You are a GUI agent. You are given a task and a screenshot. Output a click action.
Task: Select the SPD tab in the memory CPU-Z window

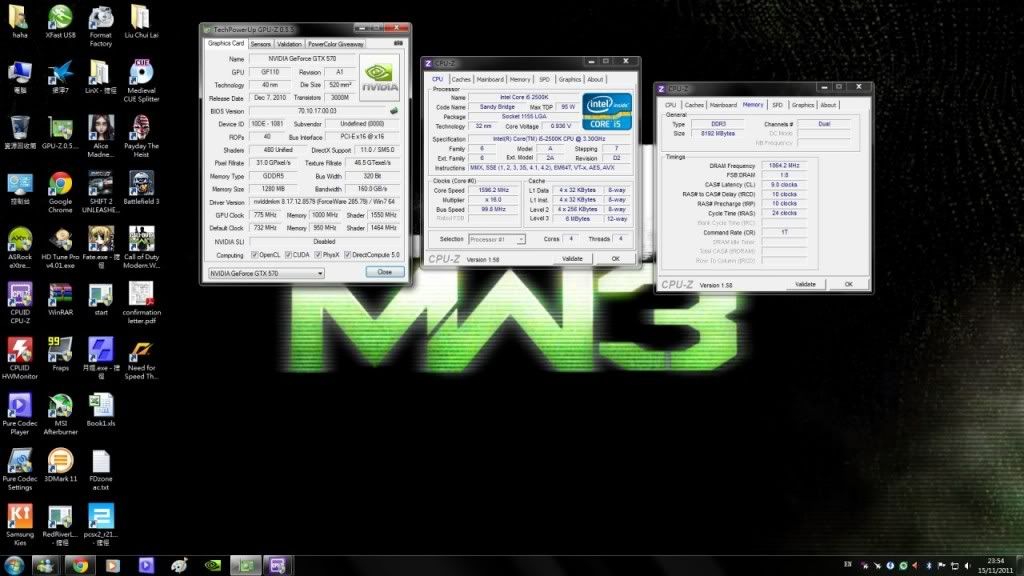tap(777, 104)
